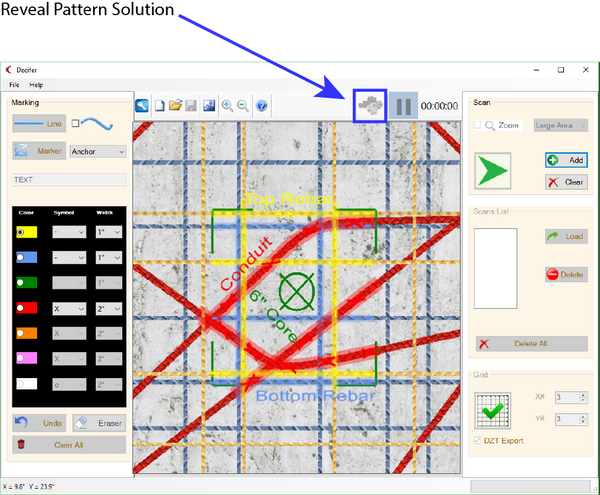Select the pink color radio button
Viewport: 600px width, 495px height.
(x=20, y=358)
